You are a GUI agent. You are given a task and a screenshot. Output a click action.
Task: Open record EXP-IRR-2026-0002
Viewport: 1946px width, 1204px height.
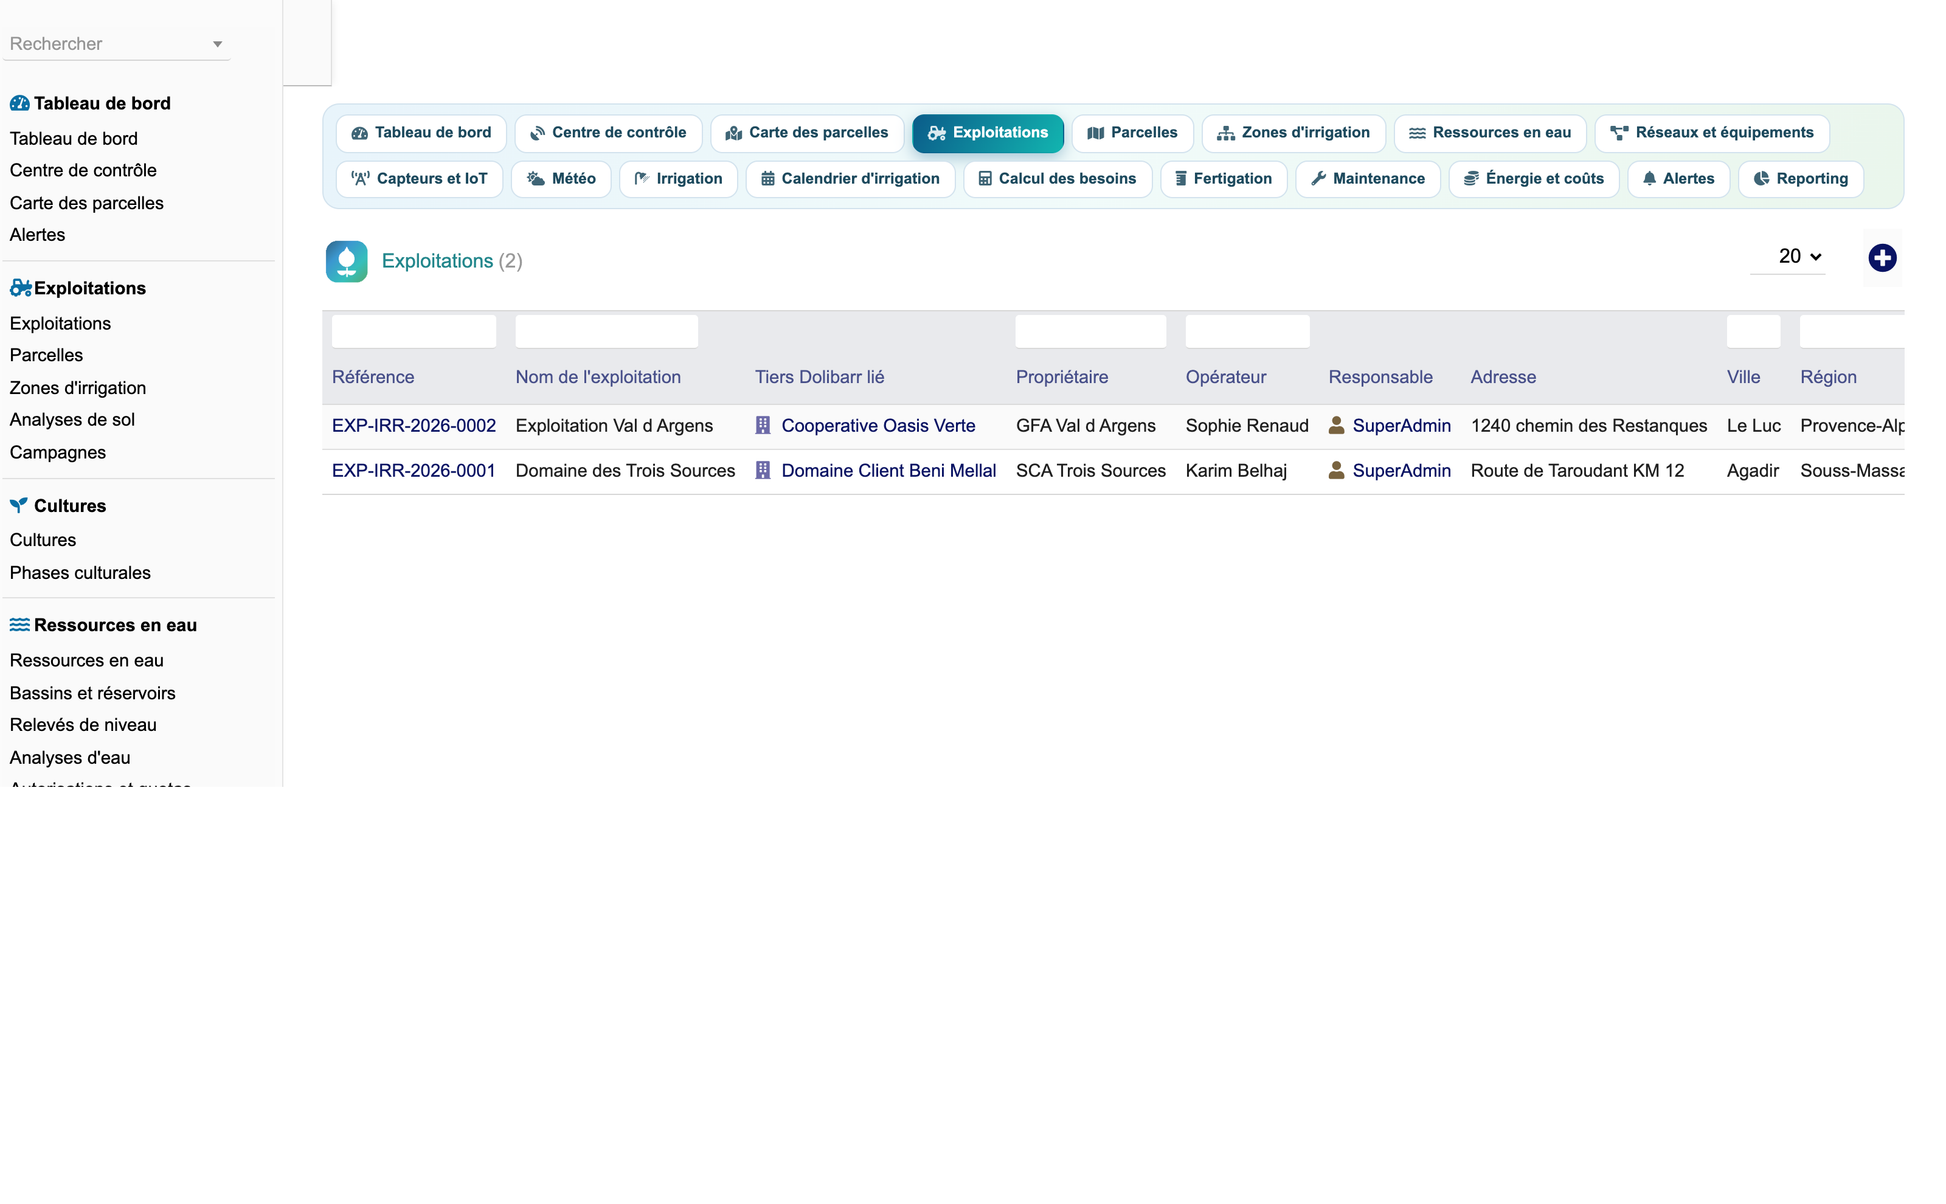pos(414,426)
